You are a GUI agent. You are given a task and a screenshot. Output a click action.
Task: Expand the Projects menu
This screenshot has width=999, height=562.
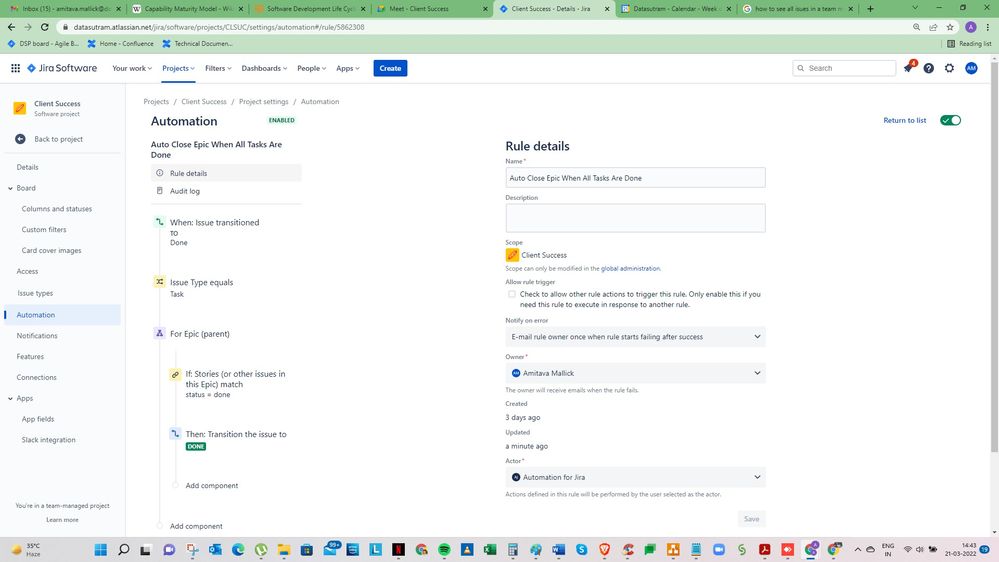point(178,68)
